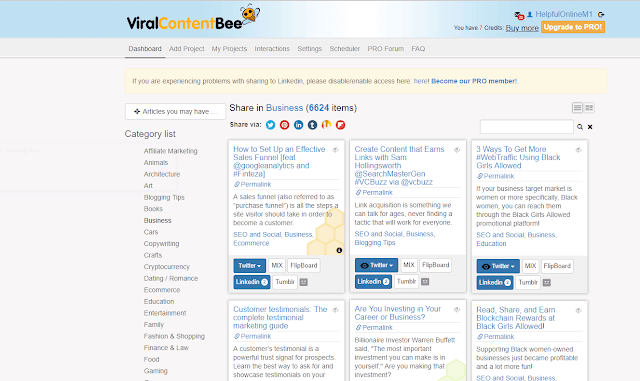Open Twitter dropdown on 3 Ways card
The image size is (640, 381).
tap(498, 266)
